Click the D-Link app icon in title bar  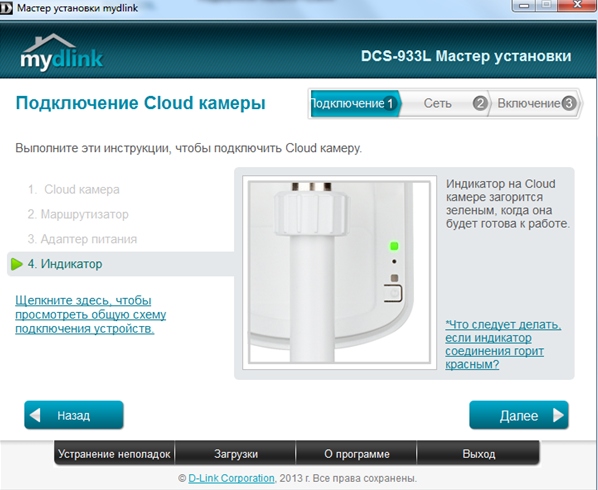pos(6,8)
